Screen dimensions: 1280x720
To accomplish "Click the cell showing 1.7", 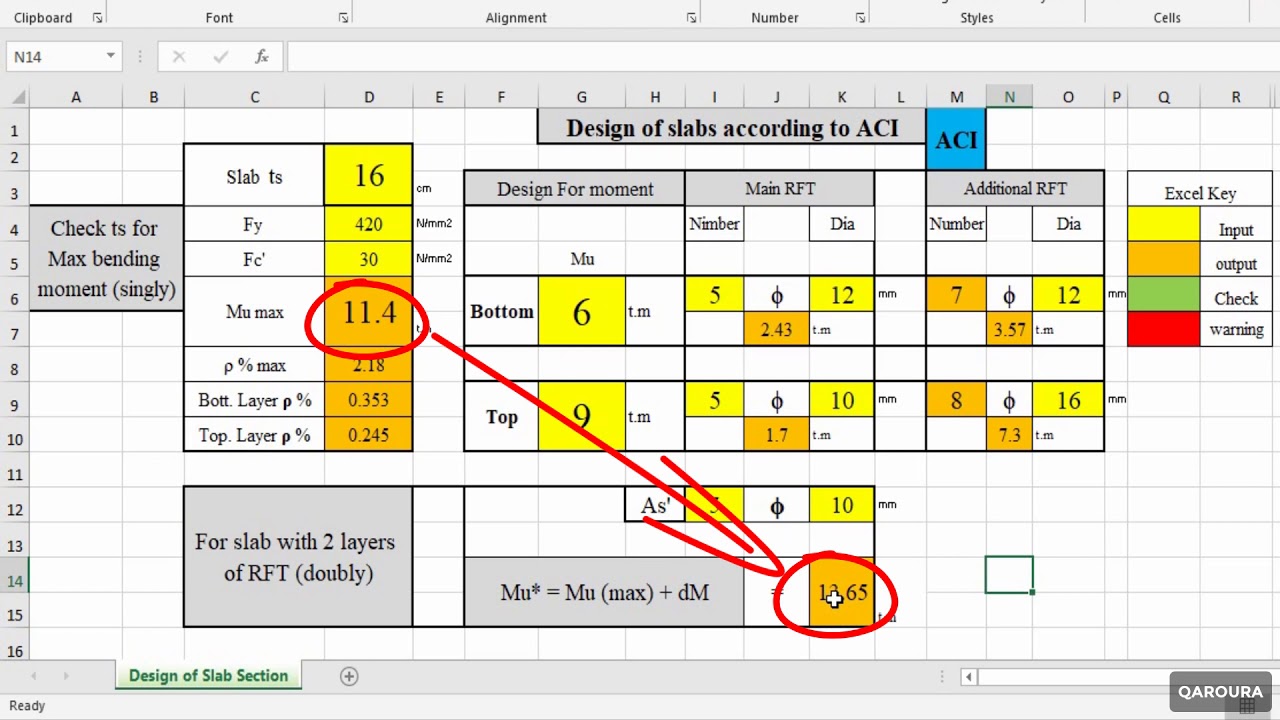I will click(776, 435).
